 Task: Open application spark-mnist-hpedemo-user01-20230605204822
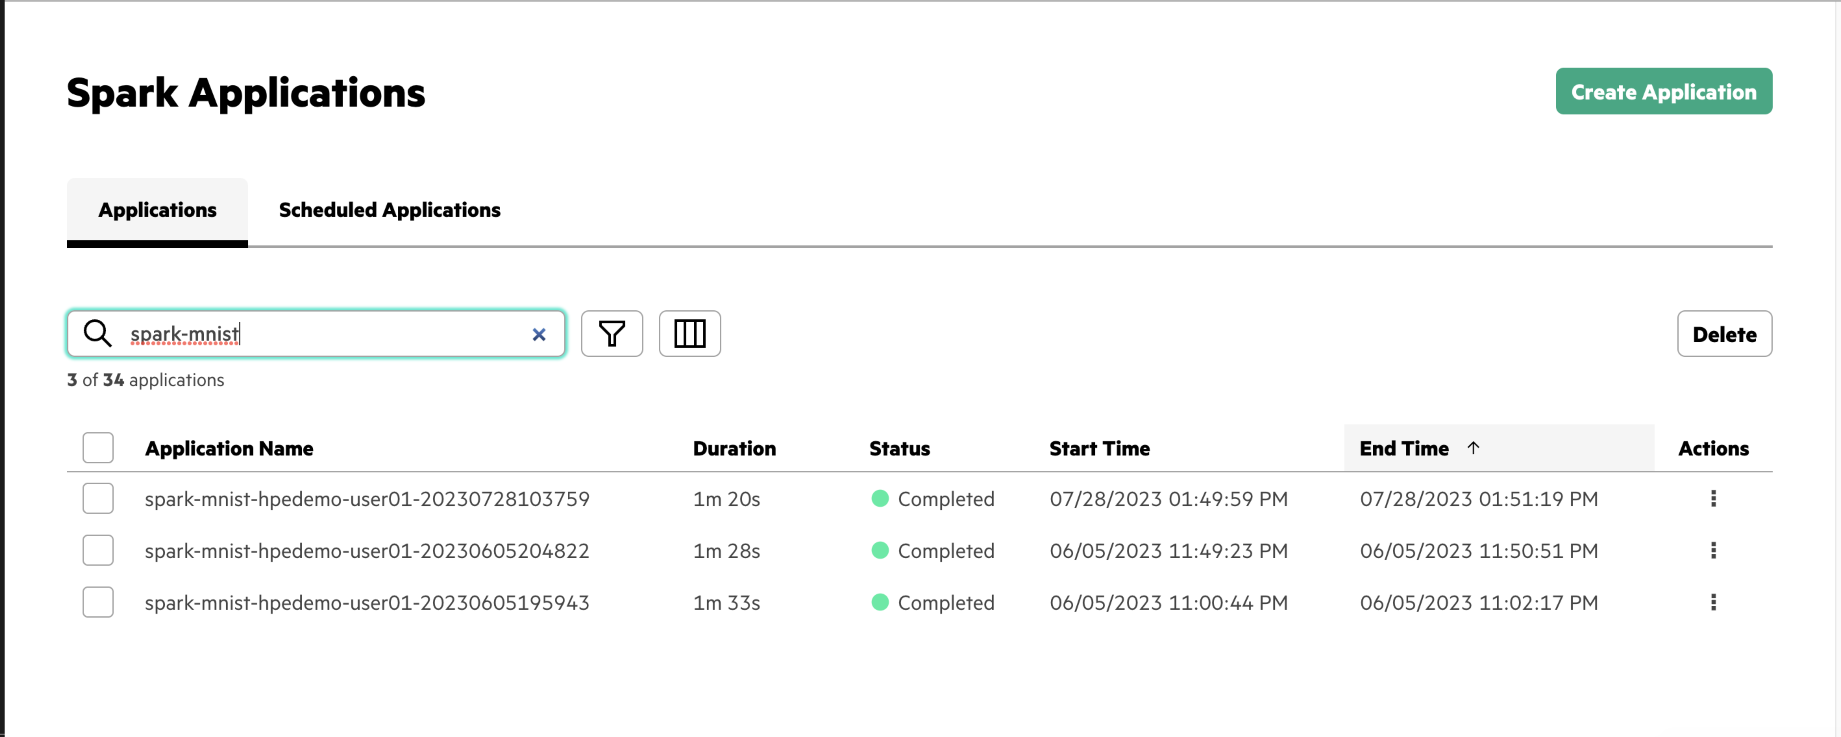[x=367, y=550]
